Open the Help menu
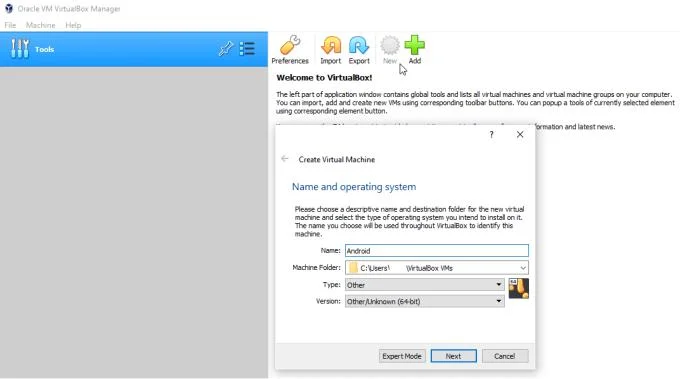 73,25
